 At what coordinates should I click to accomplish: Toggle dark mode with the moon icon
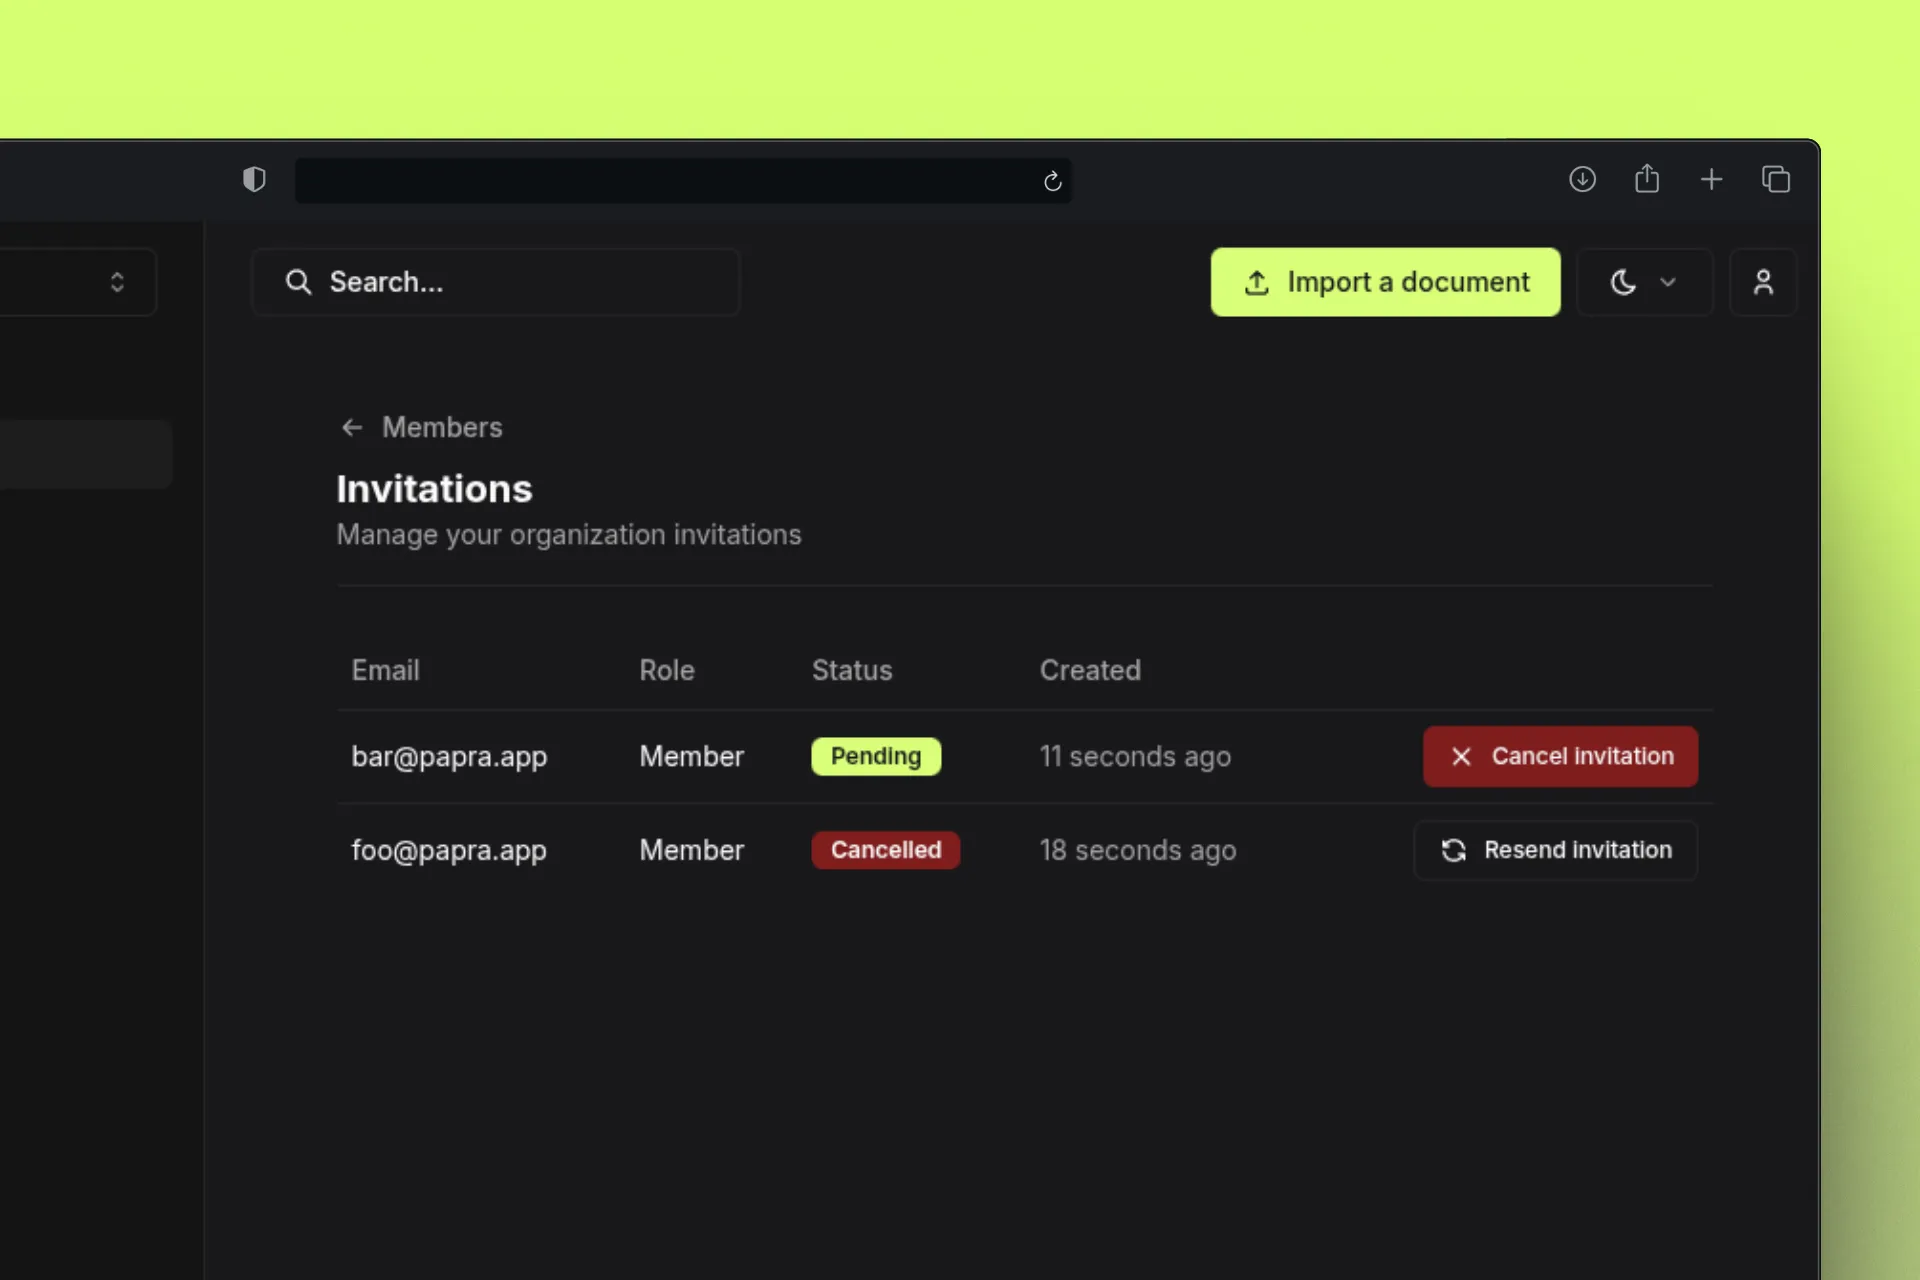pyautogui.click(x=1622, y=282)
